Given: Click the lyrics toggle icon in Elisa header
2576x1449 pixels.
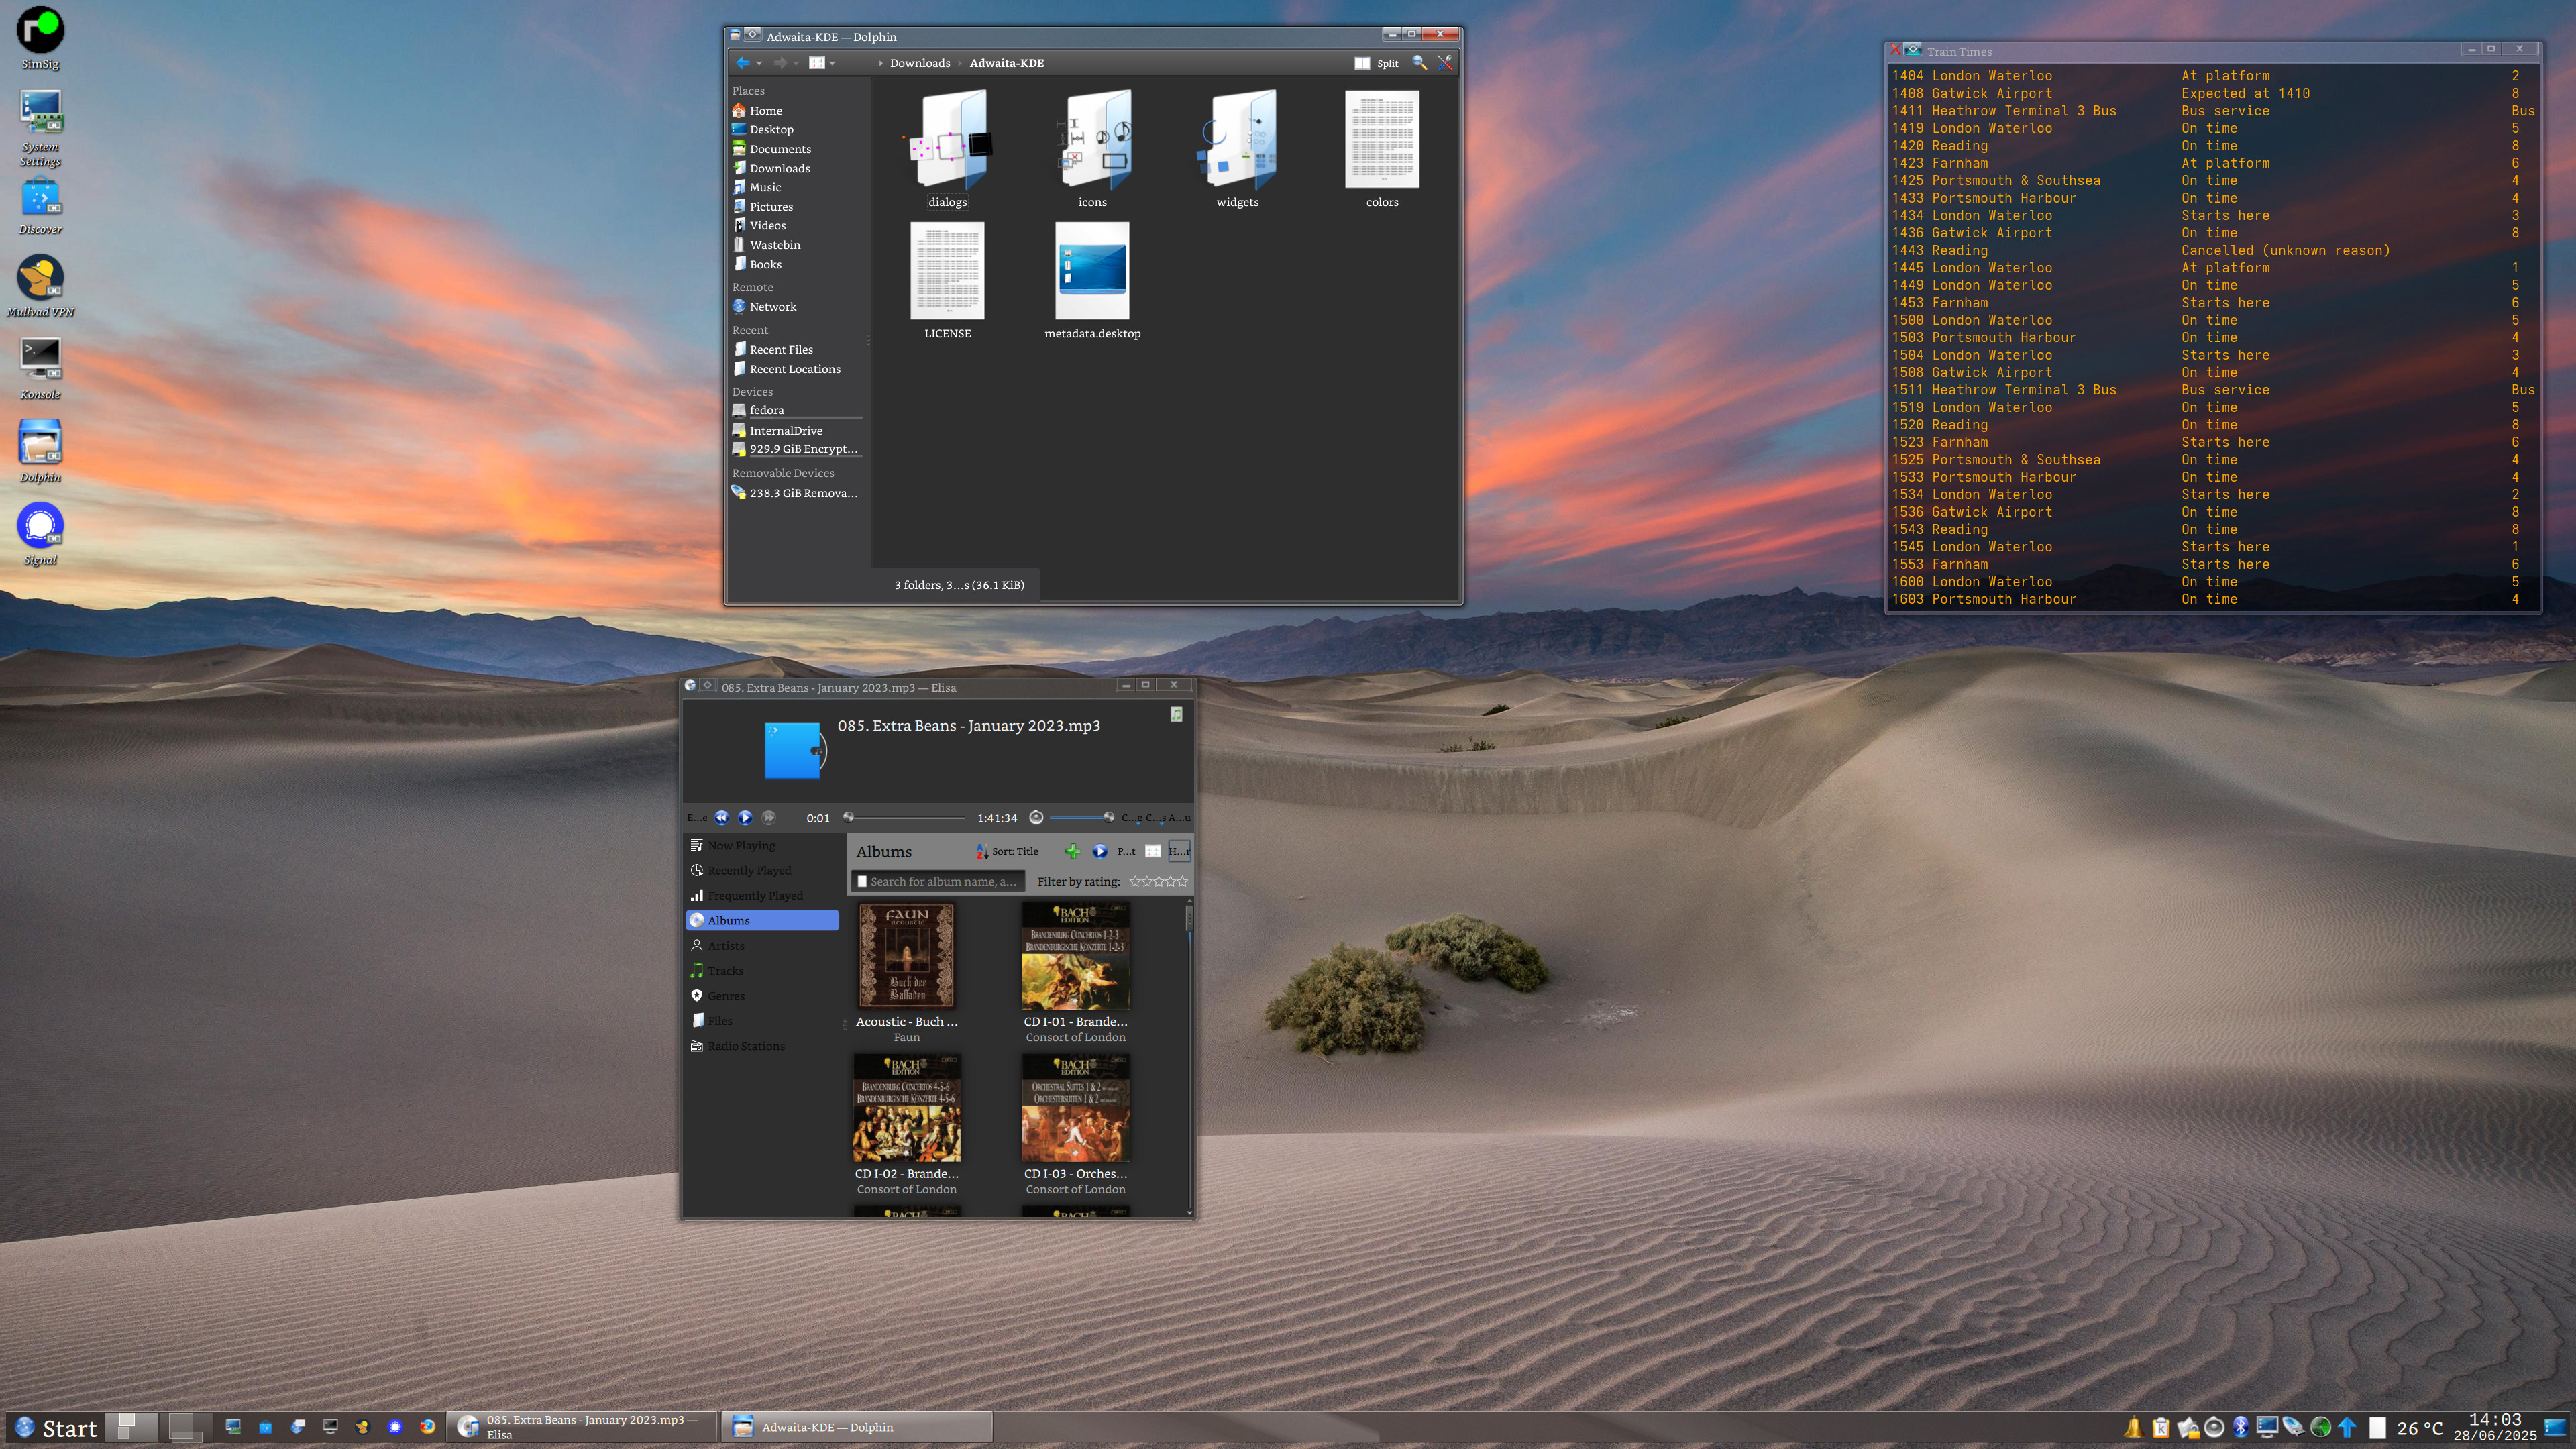Looking at the screenshot, I should (x=1176, y=714).
